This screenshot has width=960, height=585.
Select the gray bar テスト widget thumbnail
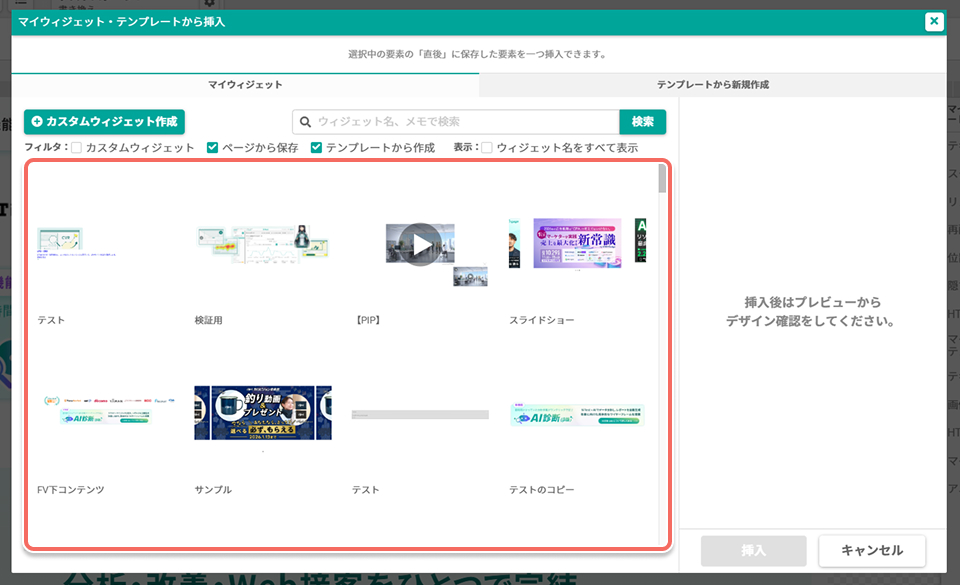[x=420, y=414]
